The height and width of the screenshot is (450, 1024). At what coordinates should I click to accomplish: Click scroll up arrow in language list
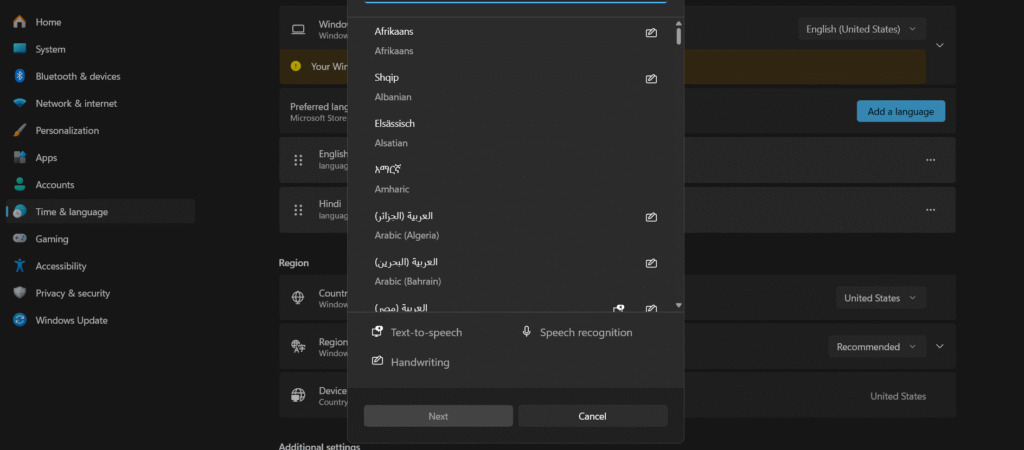click(679, 23)
